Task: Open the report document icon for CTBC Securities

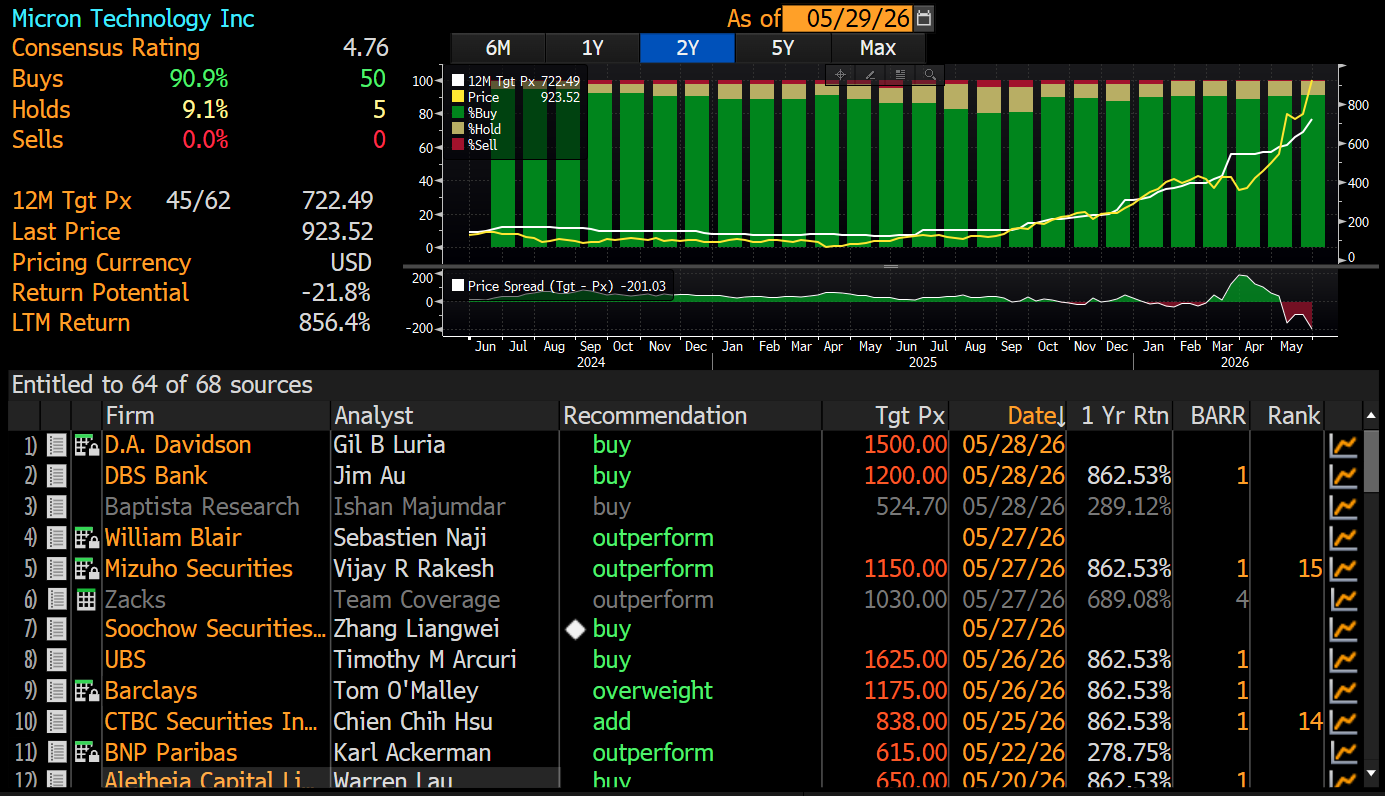Action: [57, 722]
